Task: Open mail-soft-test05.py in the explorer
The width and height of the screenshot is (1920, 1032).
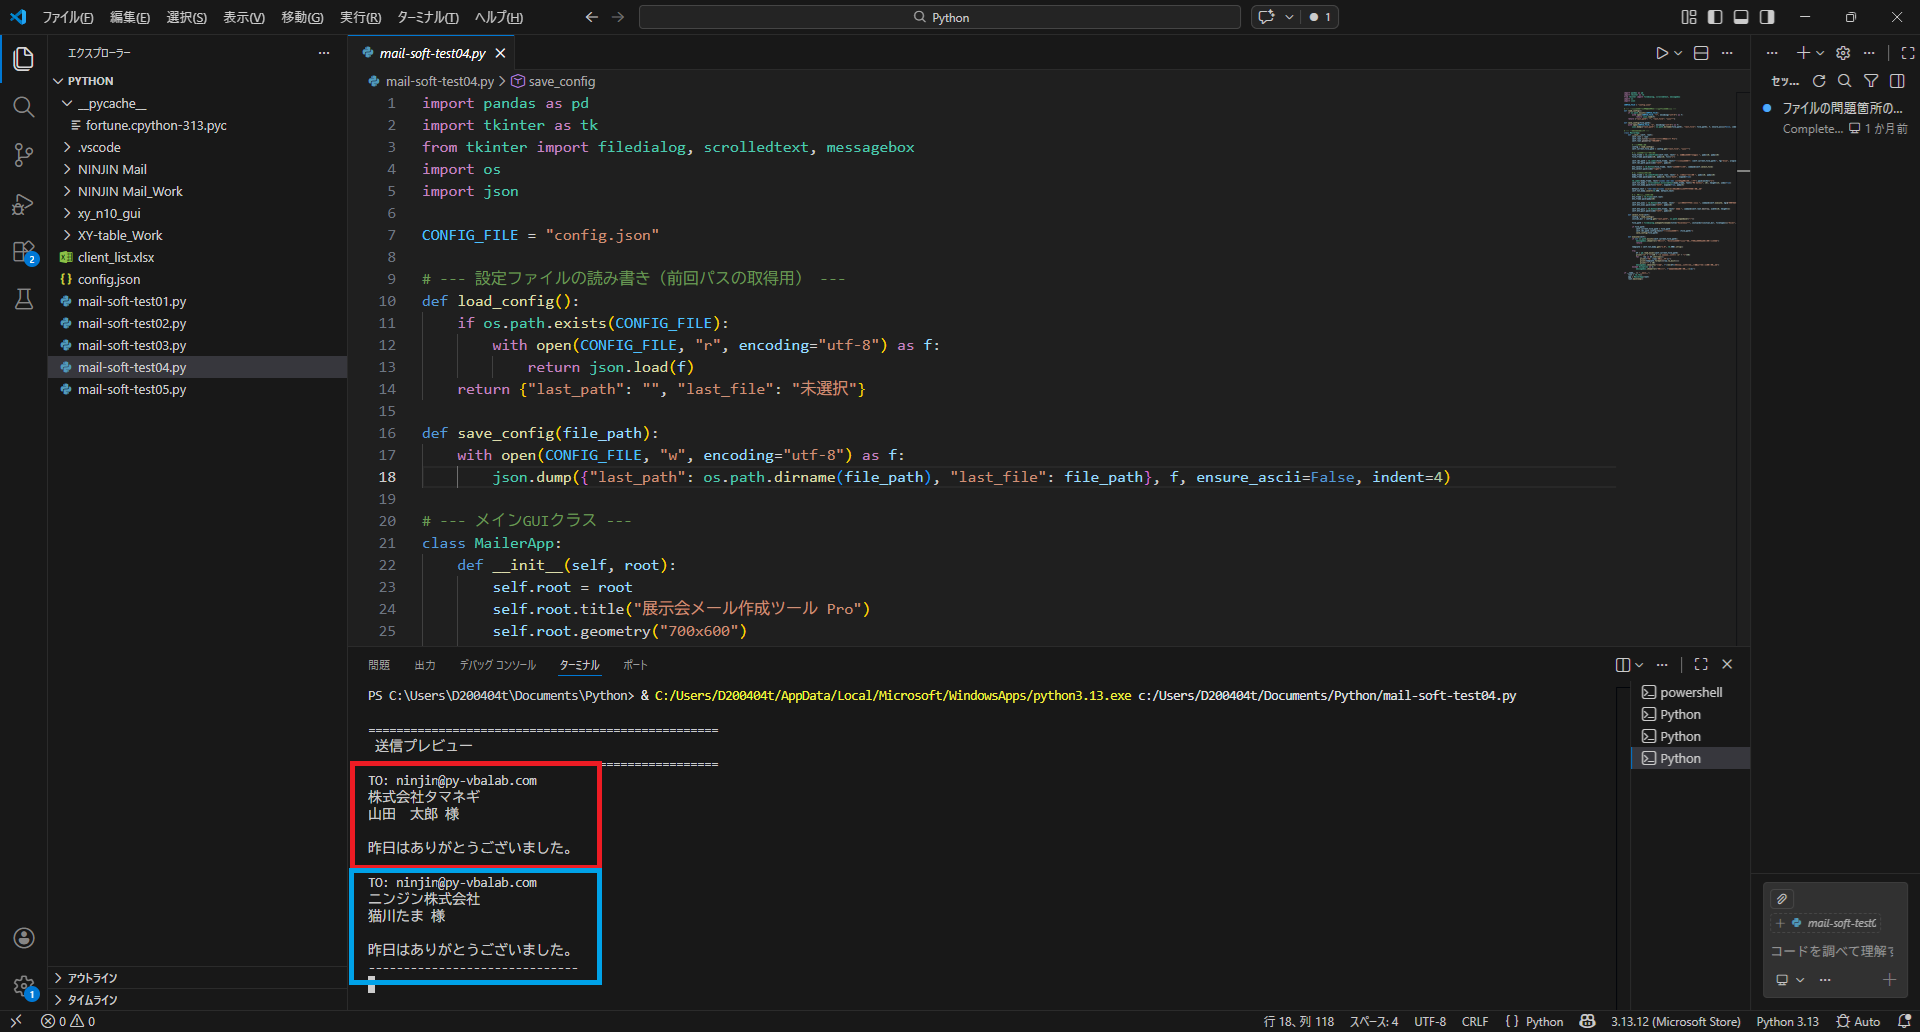Action: 132,389
